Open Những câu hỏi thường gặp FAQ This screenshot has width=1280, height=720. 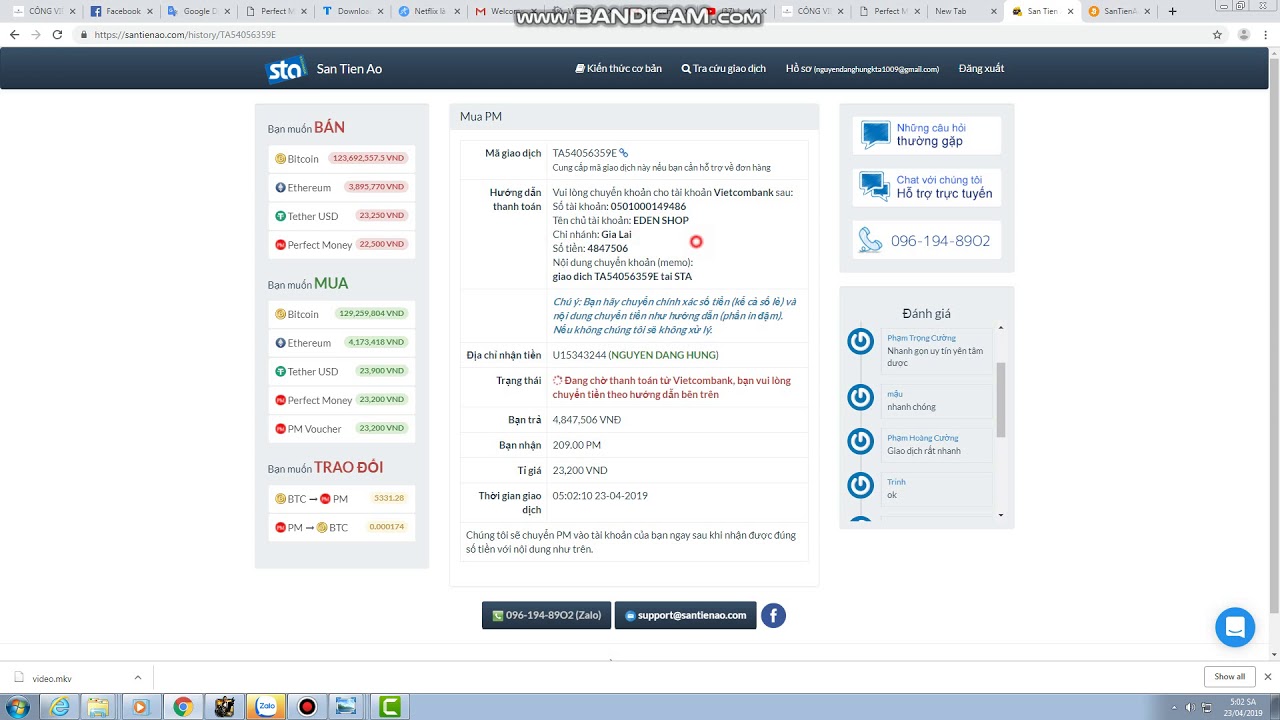[926, 135]
